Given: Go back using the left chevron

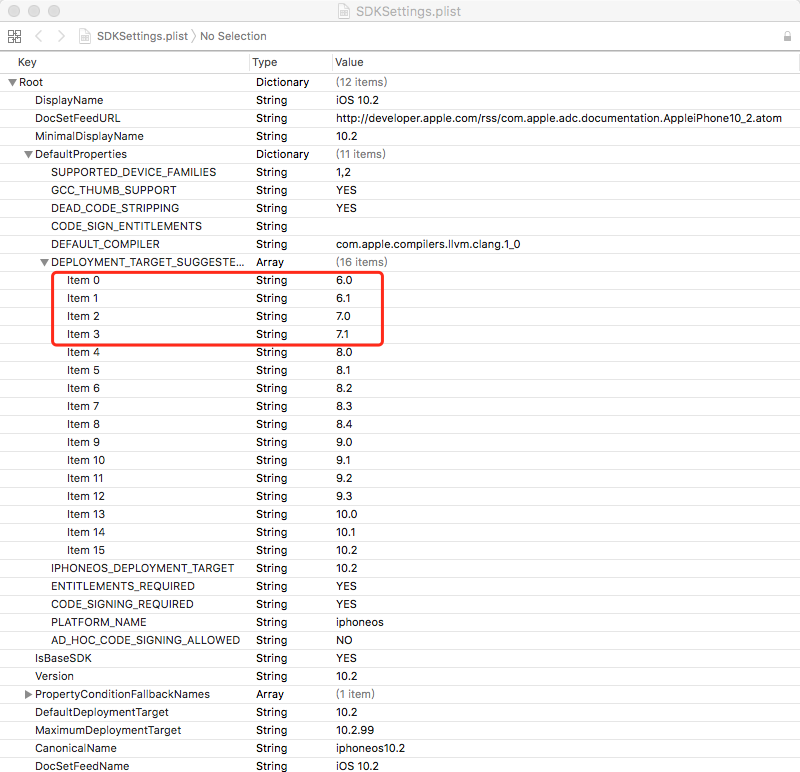Looking at the screenshot, I should 39,36.
